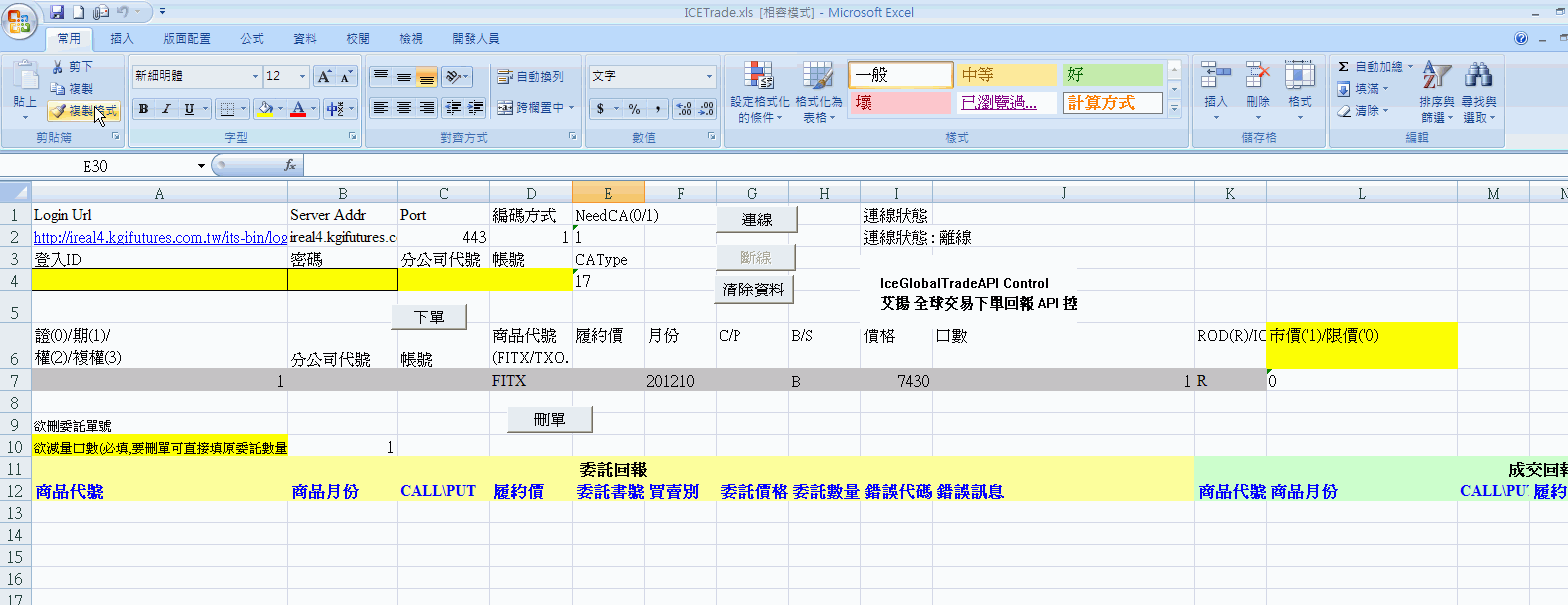This screenshot has width=1568, height=605.
Task: Apply percent style with the % icon
Action: pyautogui.click(x=634, y=108)
